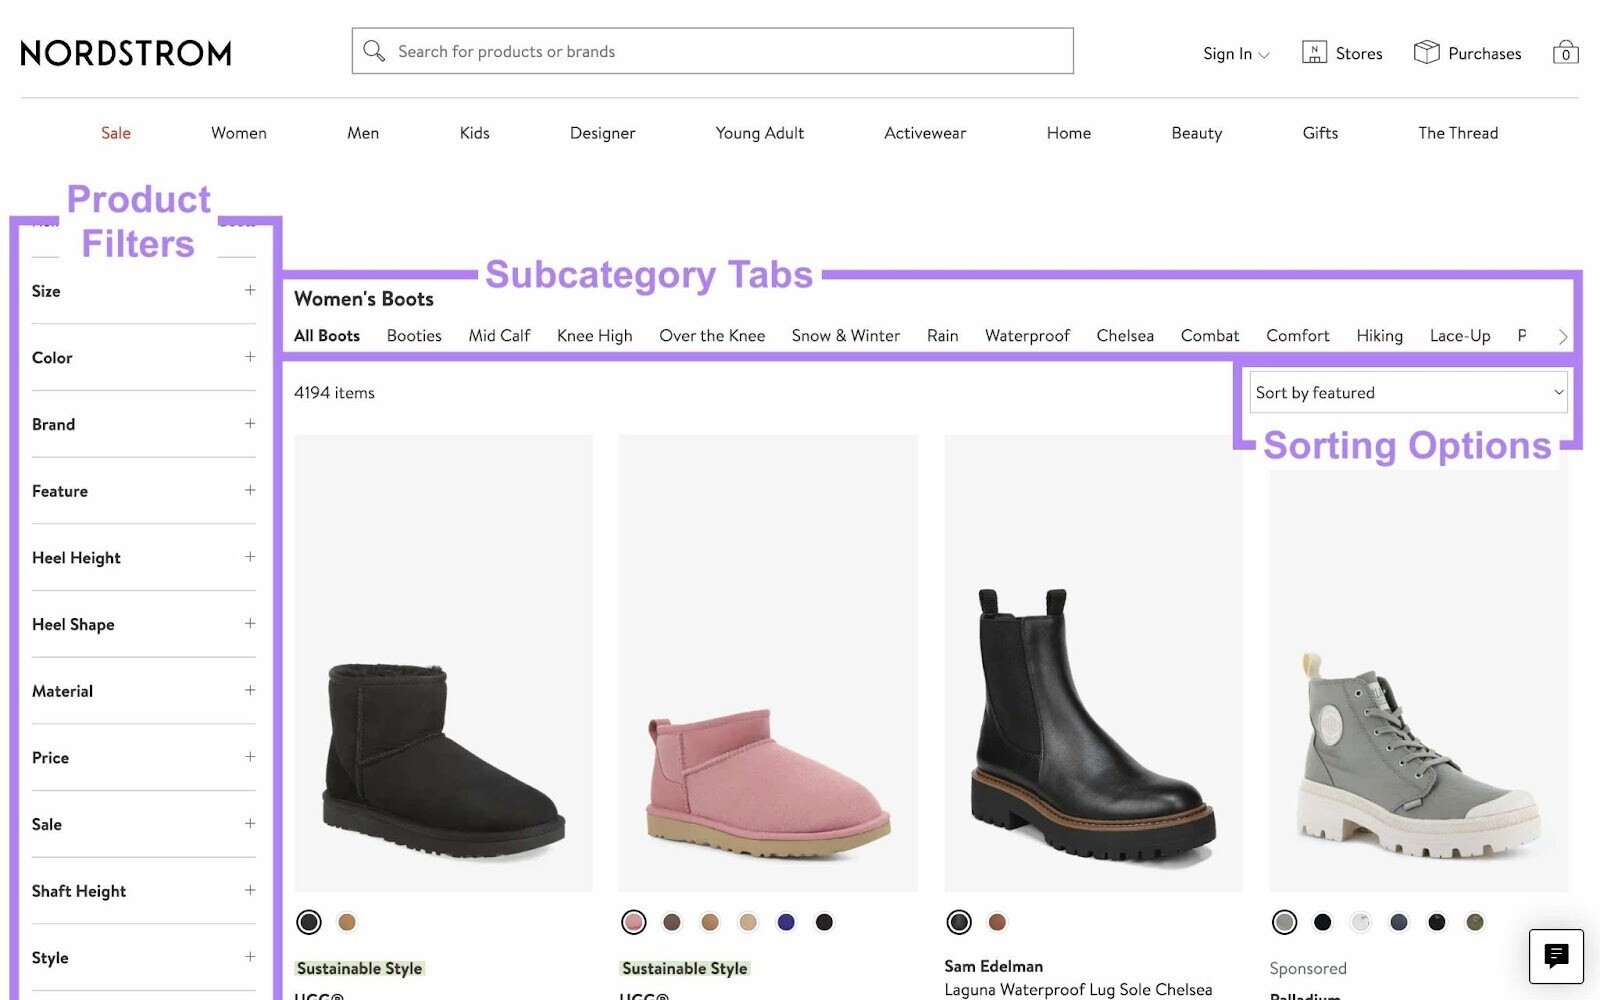Open the chat bubble in the bottom corner
The width and height of the screenshot is (1600, 1000).
1555,956
